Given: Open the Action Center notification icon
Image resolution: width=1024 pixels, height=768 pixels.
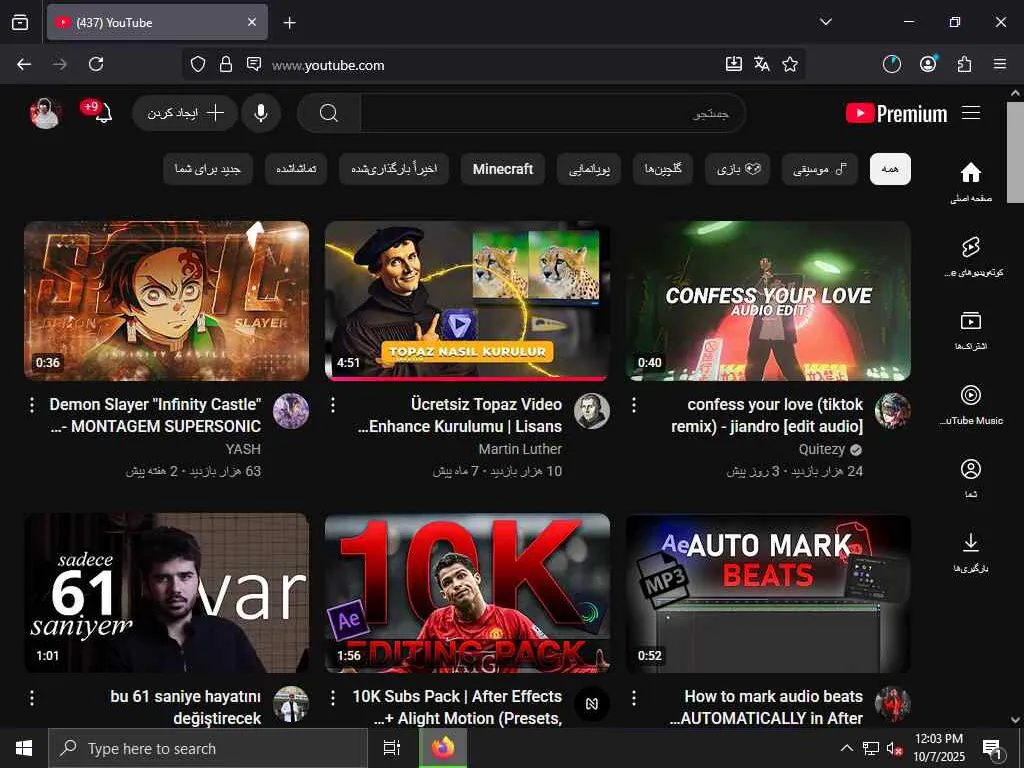Looking at the screenshot, I should coord(992,748).
